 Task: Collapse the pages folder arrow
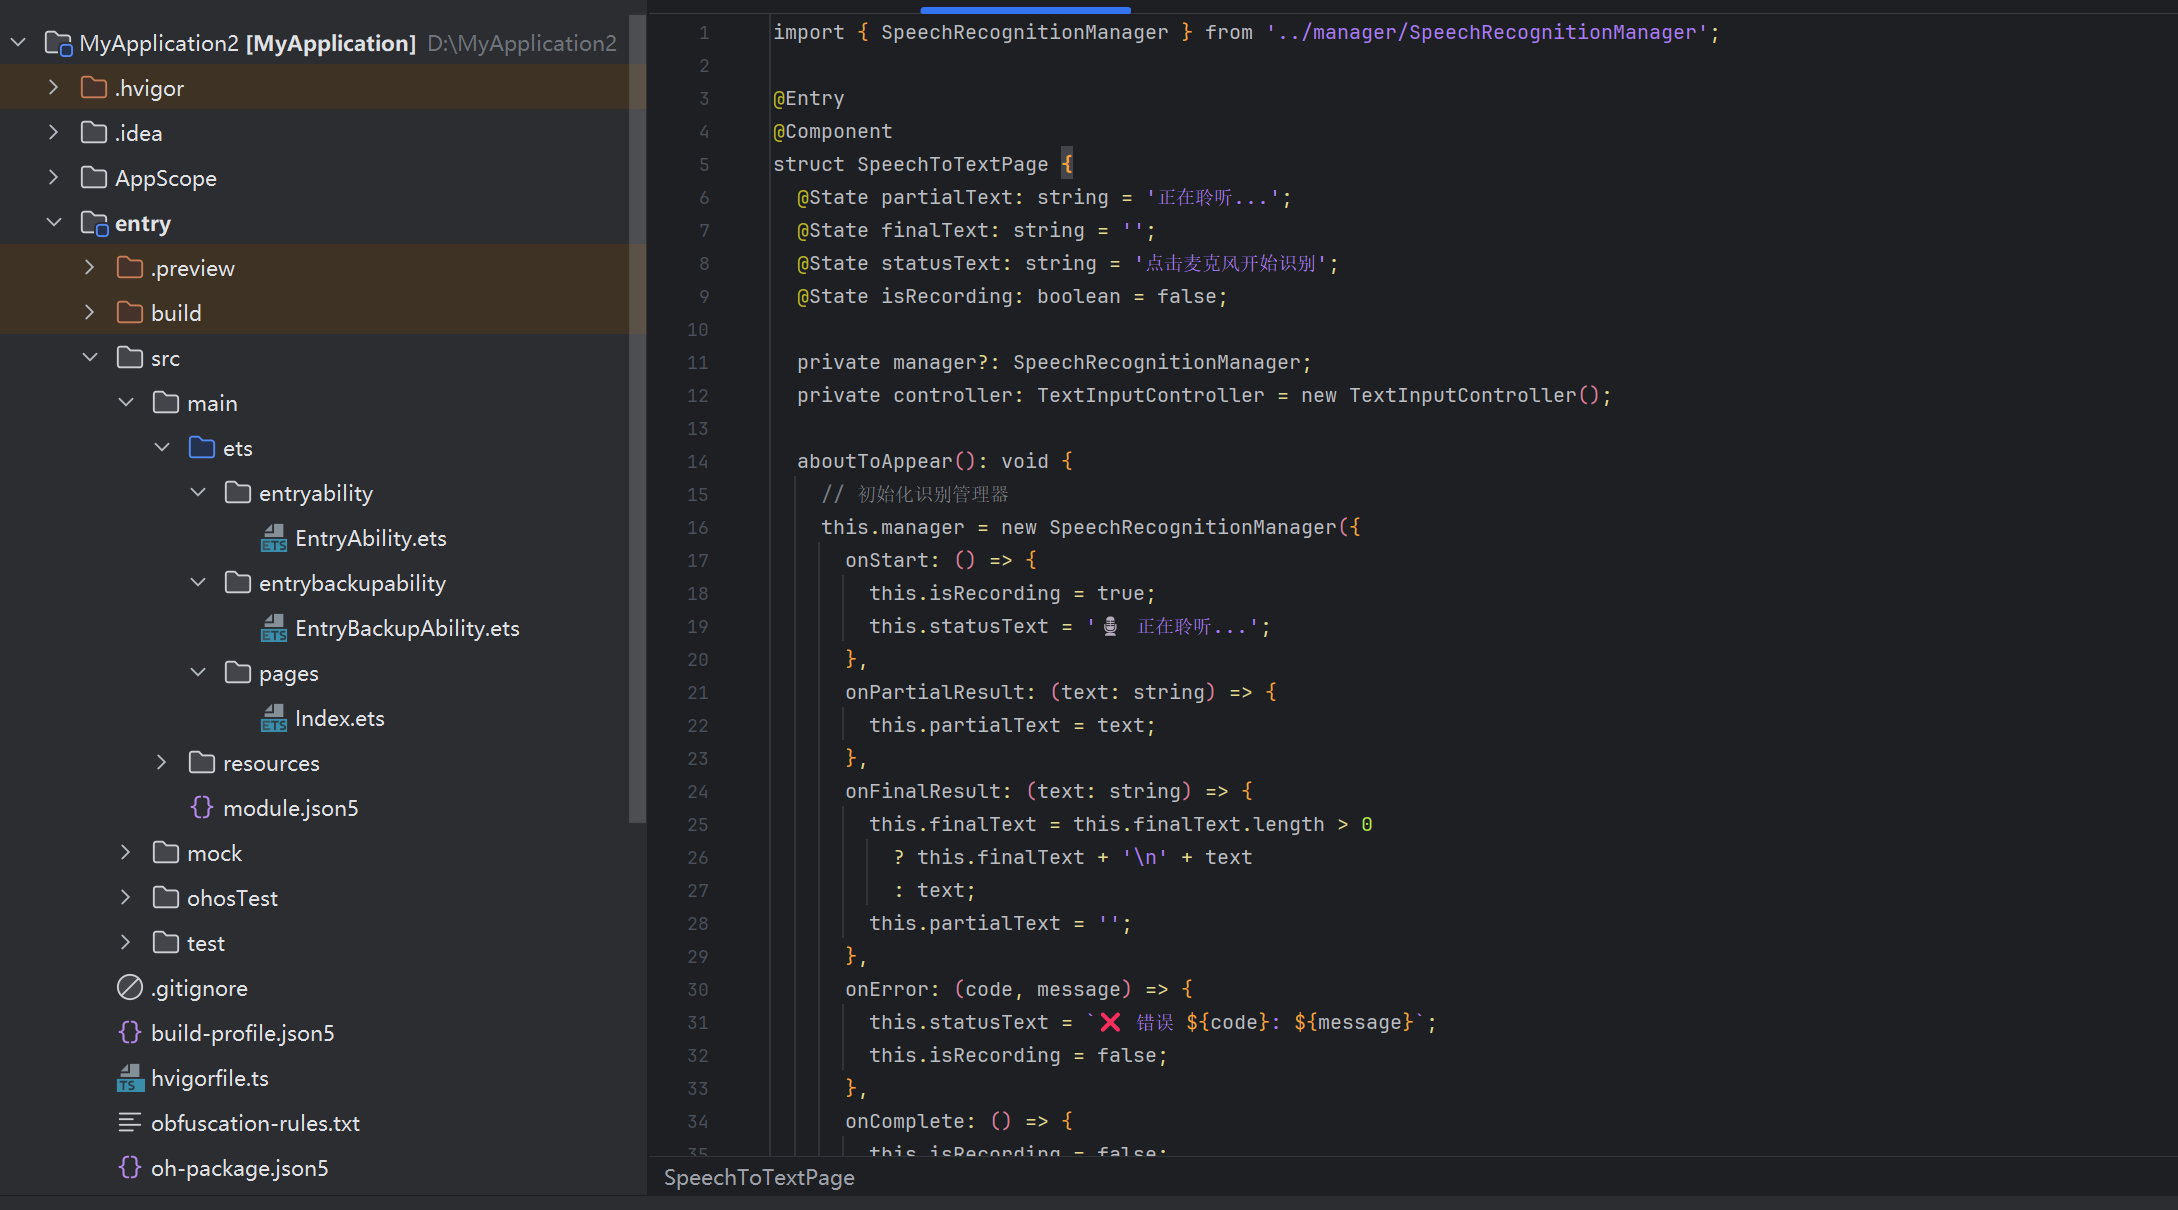click(198, 673)
